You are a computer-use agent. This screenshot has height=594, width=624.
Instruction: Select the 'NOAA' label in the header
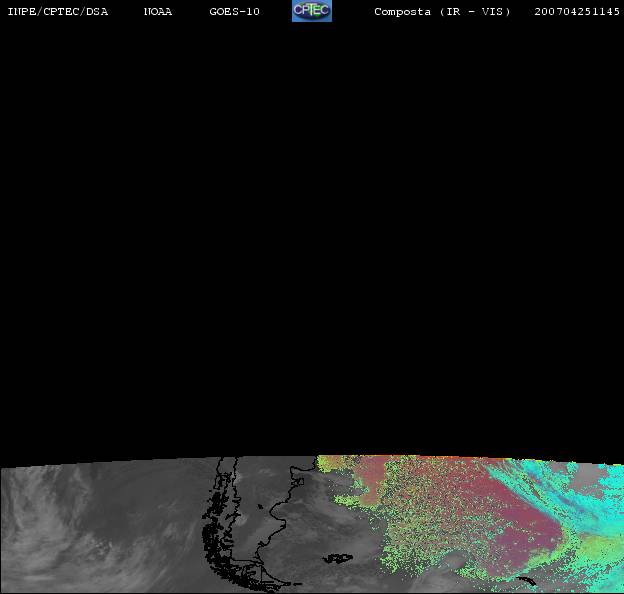[x=158, y=12]
